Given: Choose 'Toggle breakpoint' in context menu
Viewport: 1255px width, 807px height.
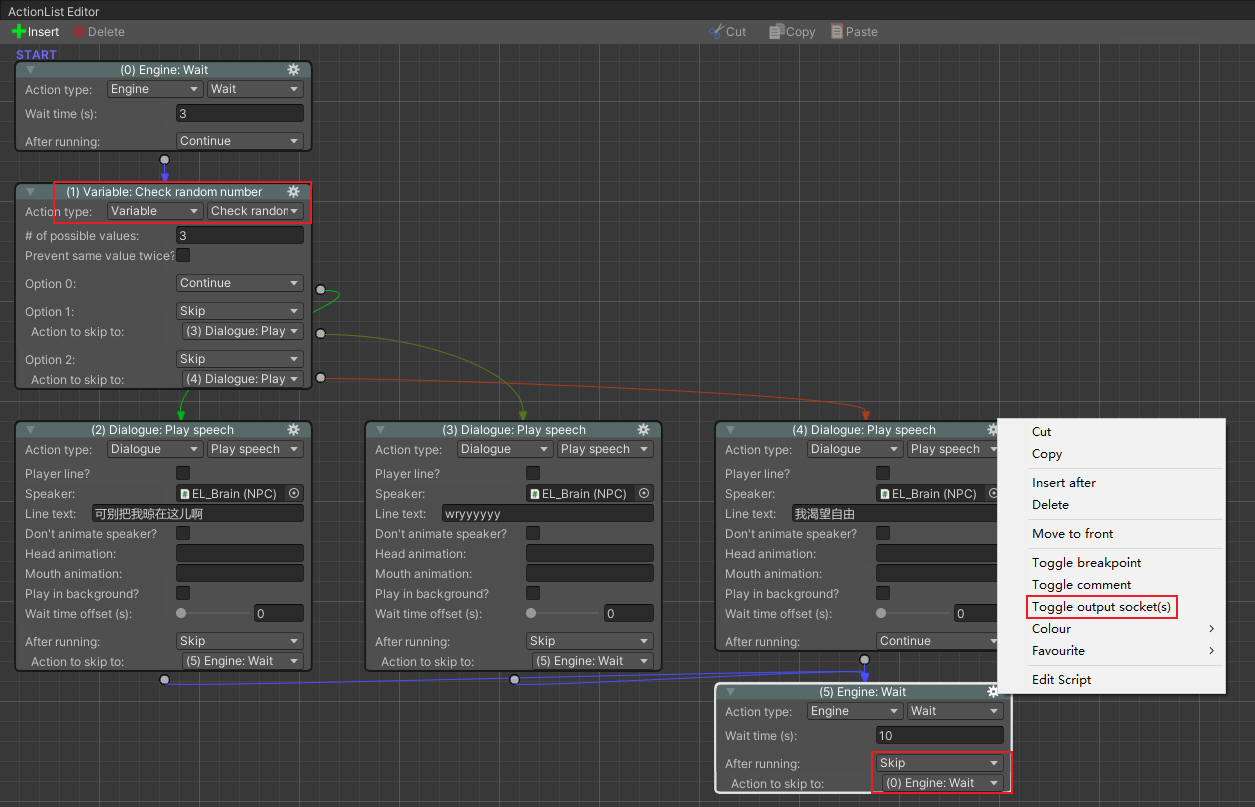Looking at the screenshot, I should (x=1086, y=563).
